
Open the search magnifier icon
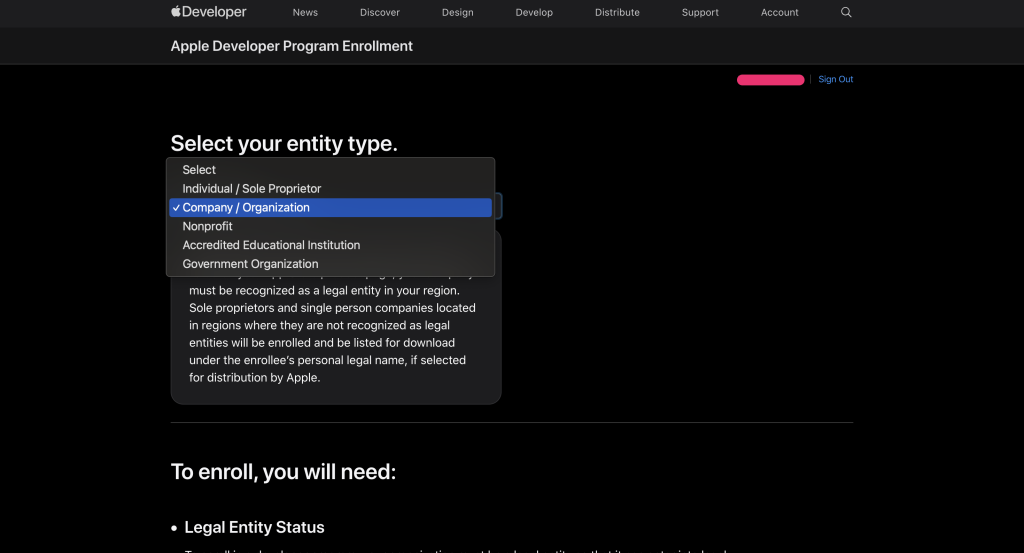[846, 12]
